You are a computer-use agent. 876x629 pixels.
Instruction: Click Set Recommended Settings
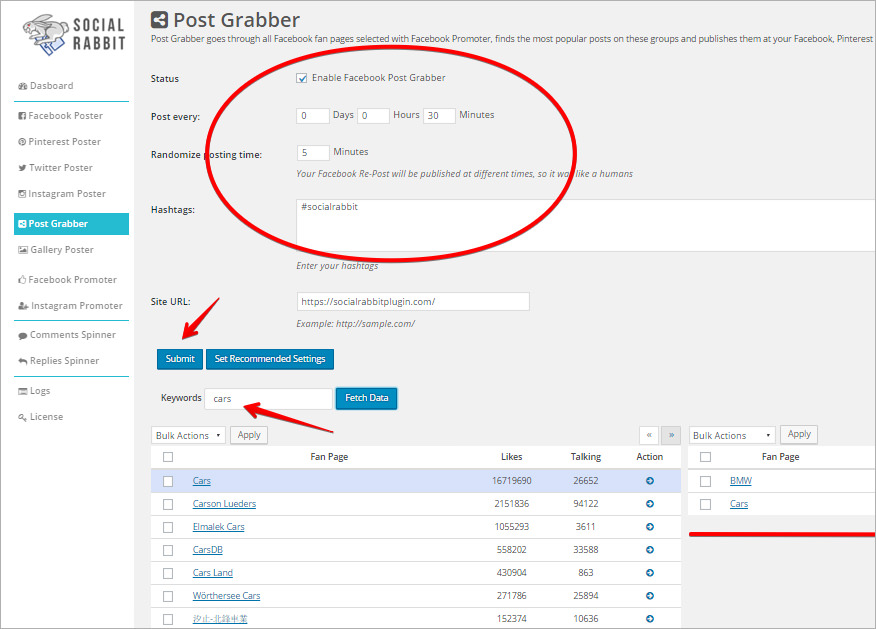[x=270, y=359]
